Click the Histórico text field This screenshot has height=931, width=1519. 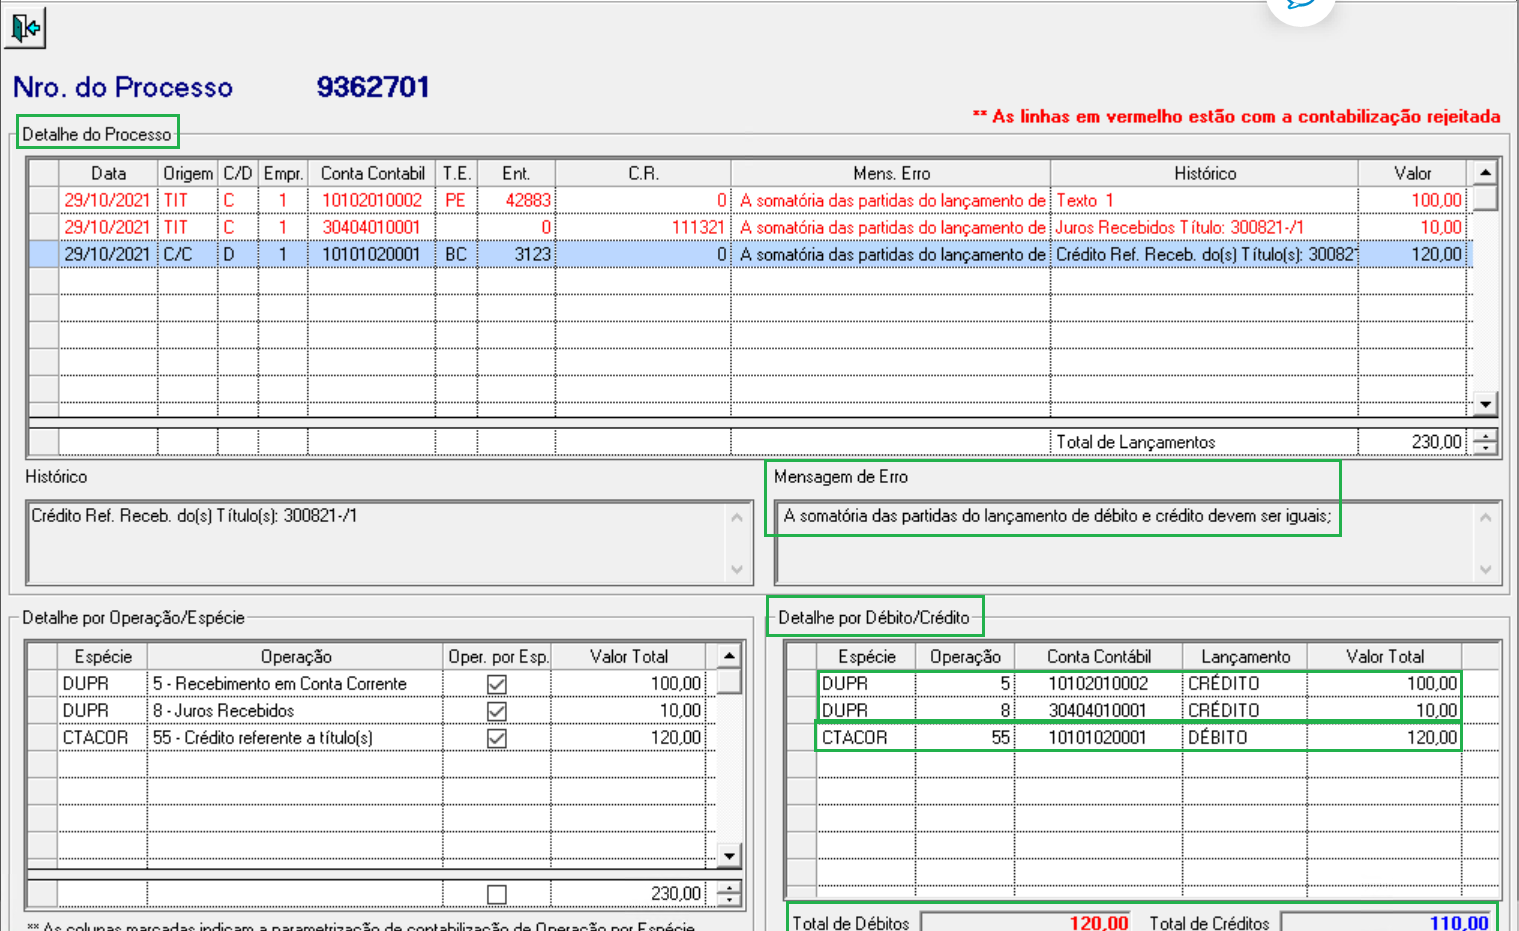(390, 542)
